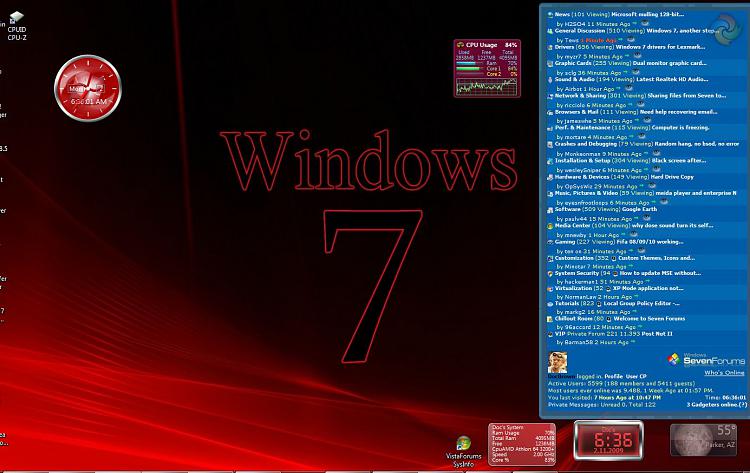The image size is (750, 473).
Task: Open thread 'Dual monitor graphic card...'
Action: (669, 64)
